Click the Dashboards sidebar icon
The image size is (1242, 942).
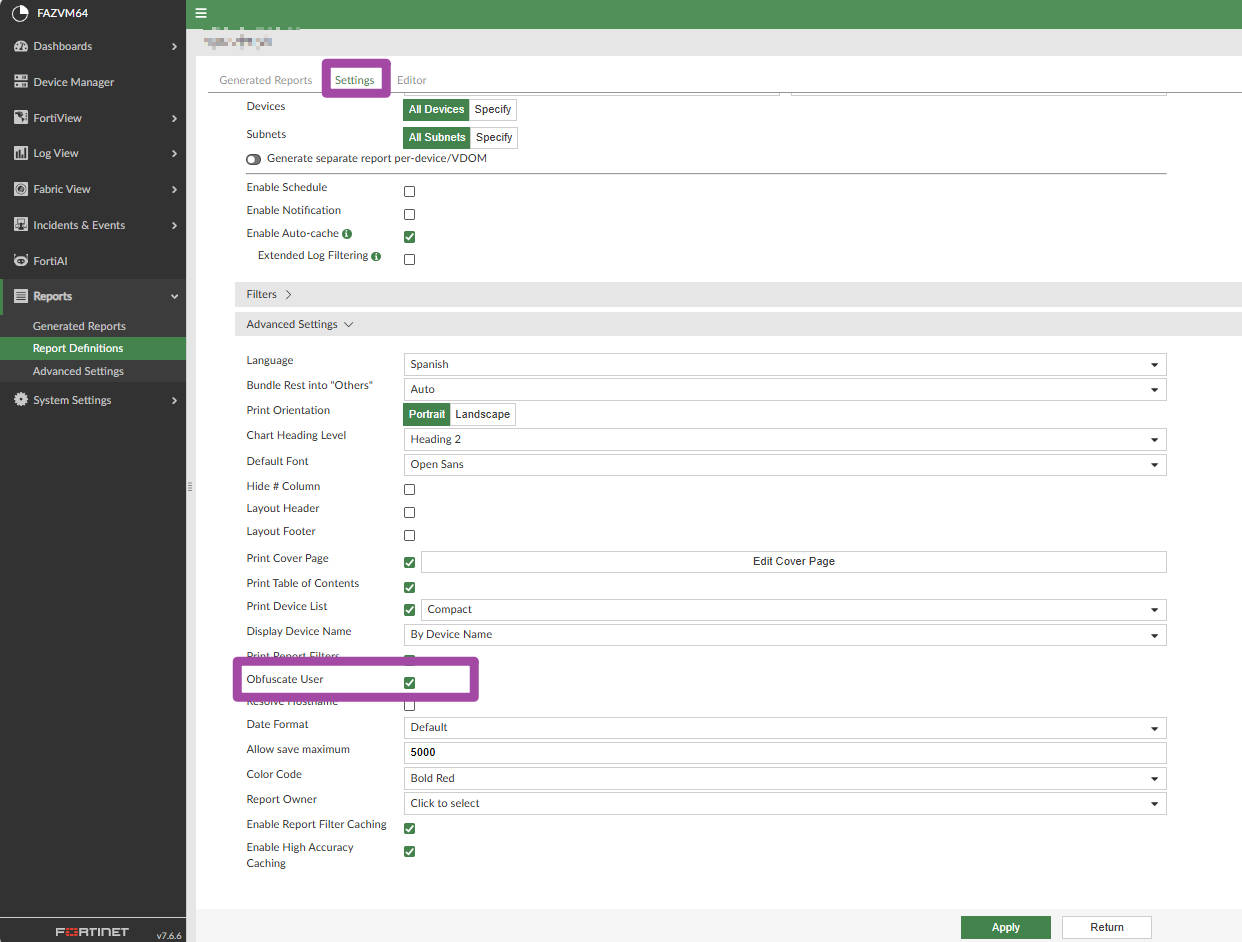coord(21,46)
